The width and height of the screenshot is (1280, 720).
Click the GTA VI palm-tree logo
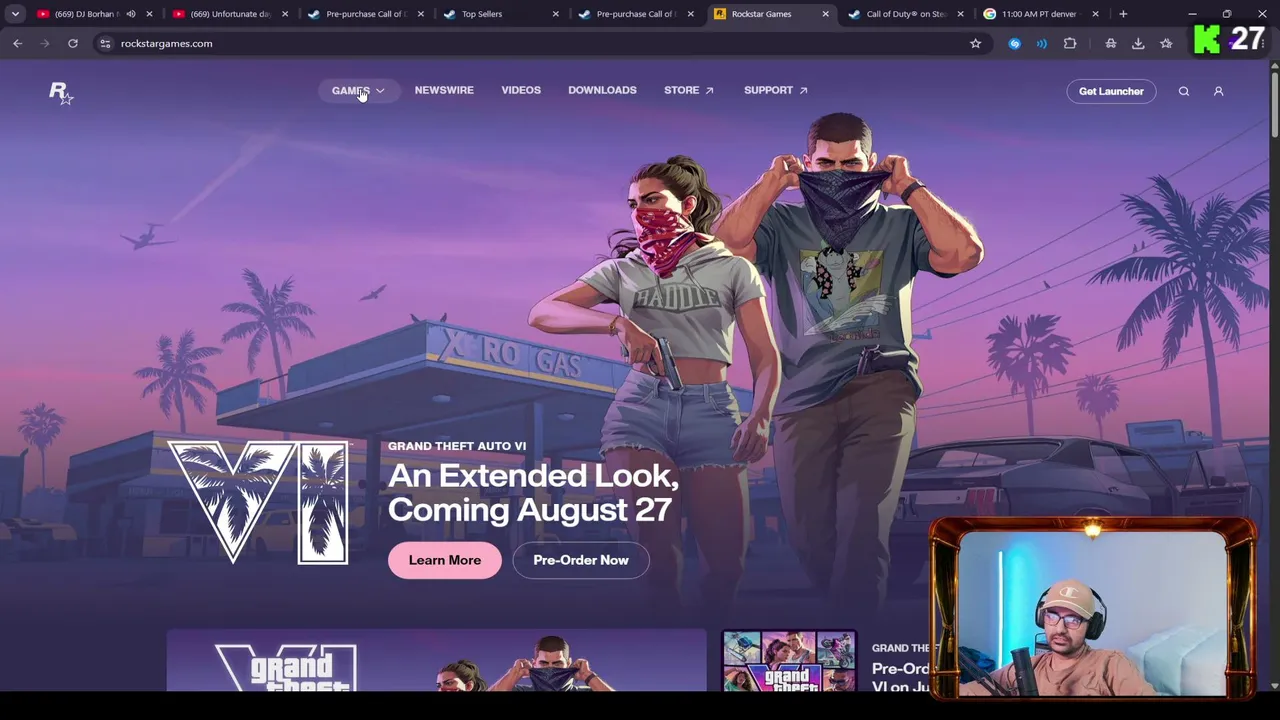tap(258, 502)
